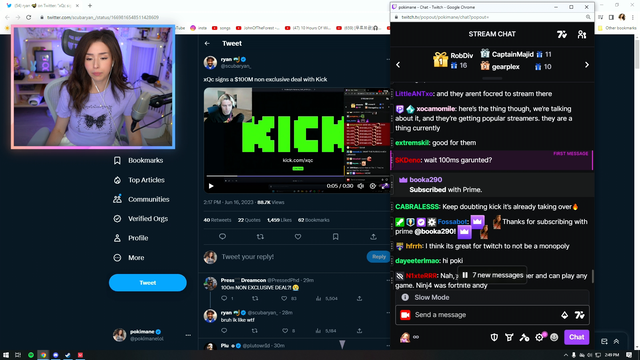
Task: Show next gift leaderboard with right arrow
Action: point(587,65)
